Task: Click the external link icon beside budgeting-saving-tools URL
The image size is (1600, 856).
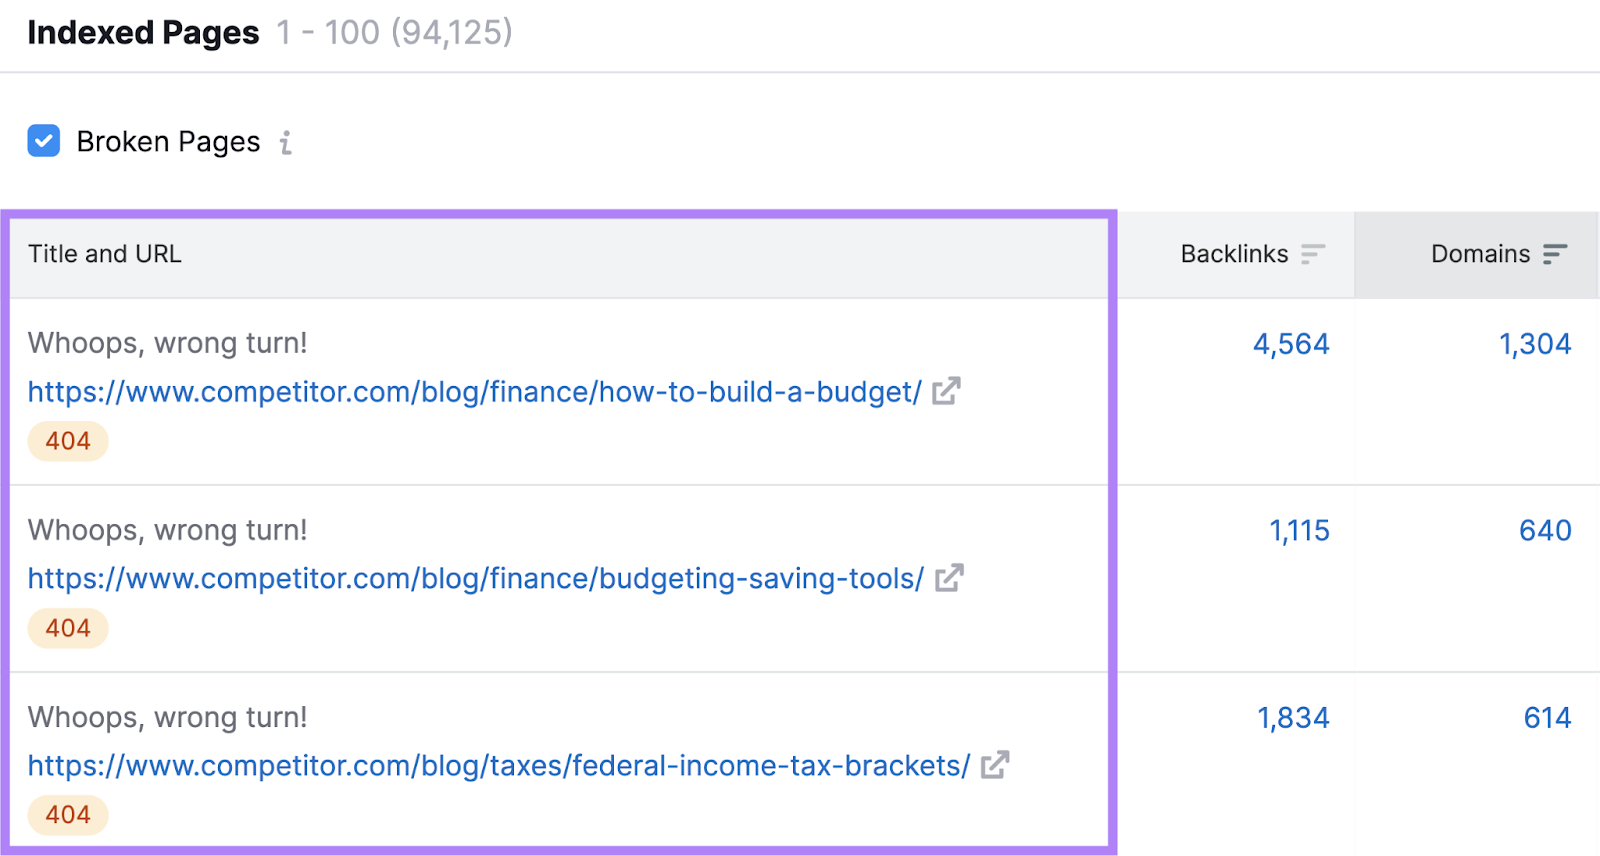Action: [947, 577]
